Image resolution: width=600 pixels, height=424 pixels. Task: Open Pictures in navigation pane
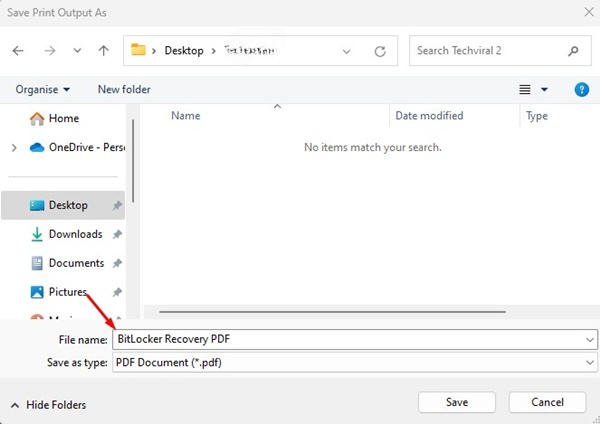58,292
